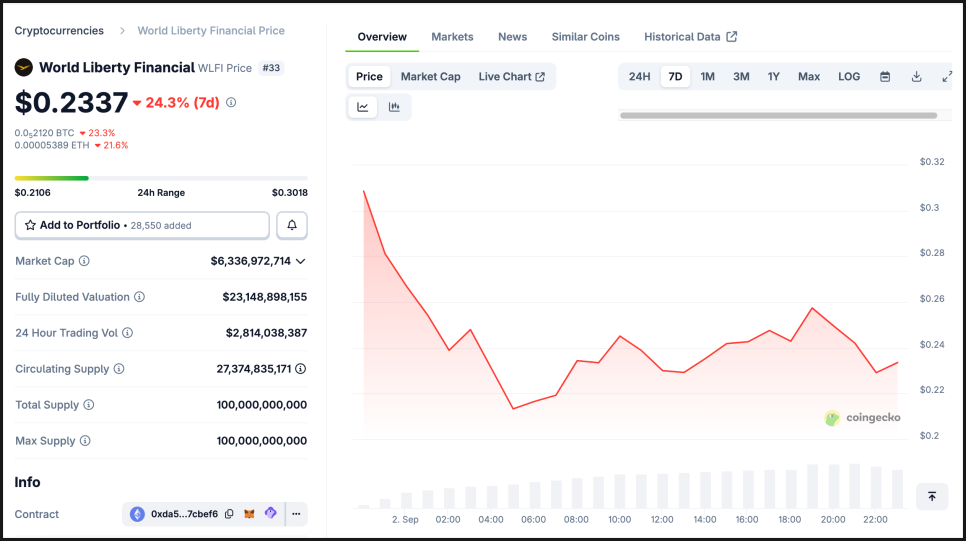Click the star icon in Add to Portfolio
This screenshot has width=966, height=541.
pos(30,225)
